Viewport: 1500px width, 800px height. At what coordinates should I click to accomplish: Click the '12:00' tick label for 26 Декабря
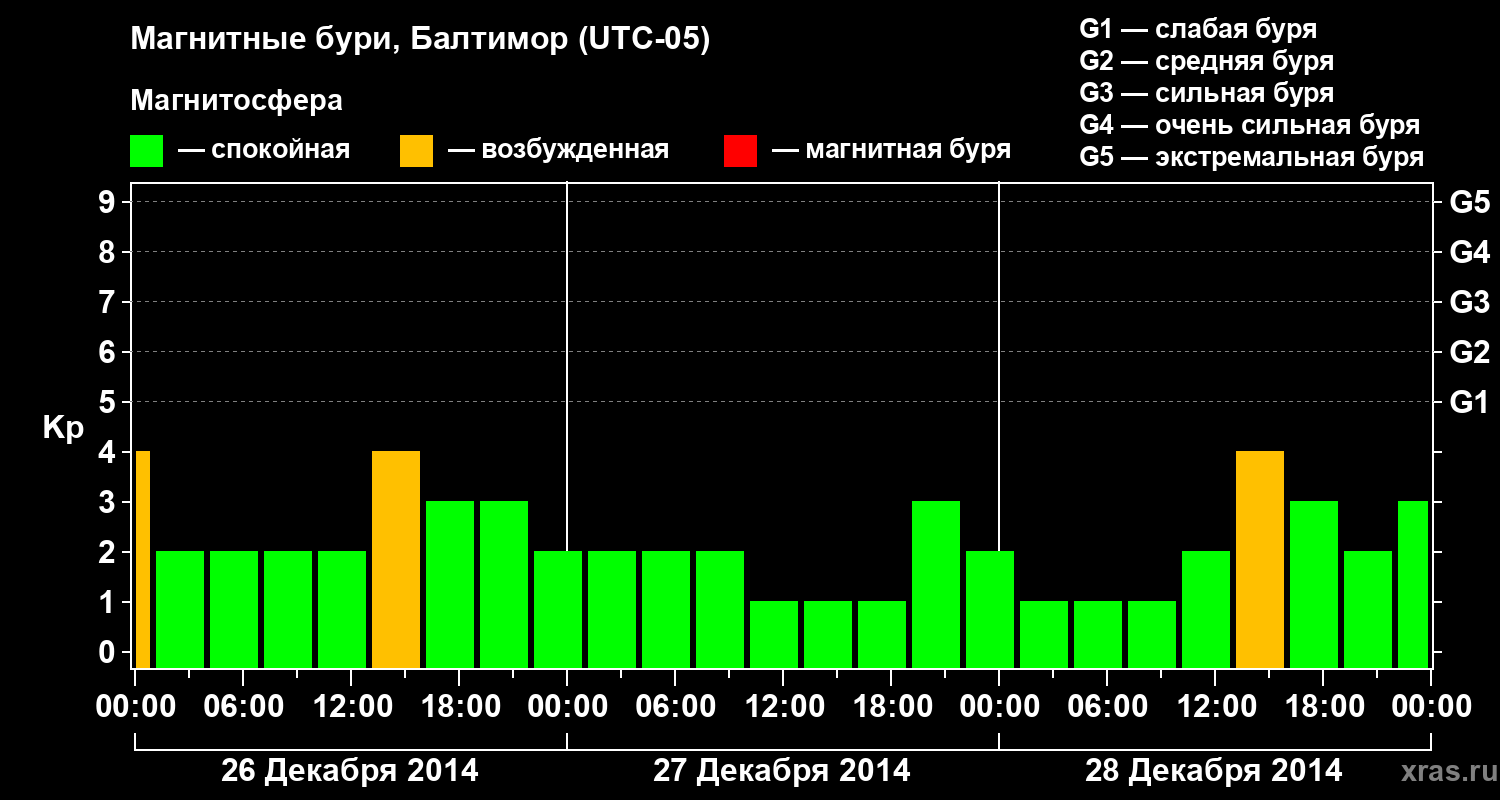351,706
